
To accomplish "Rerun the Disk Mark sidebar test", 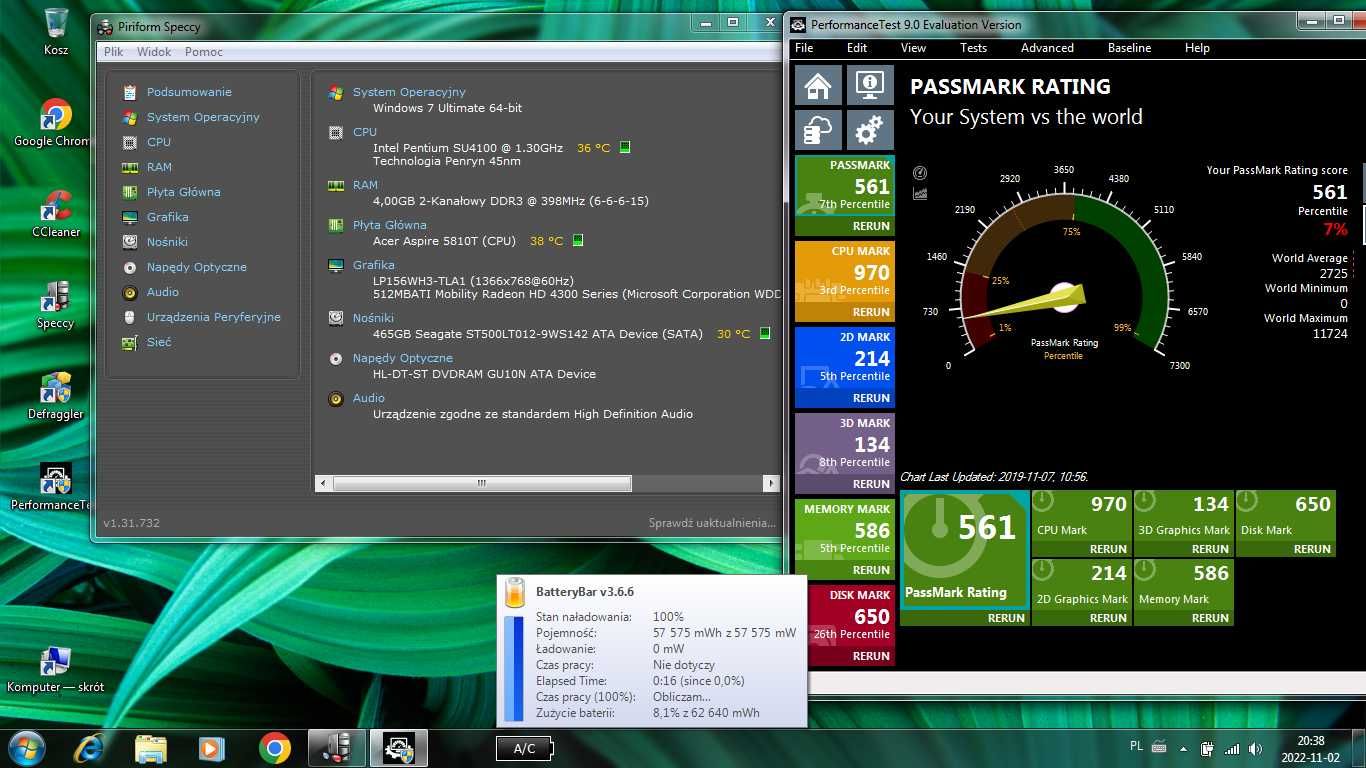I will click(x=871, y=656).
